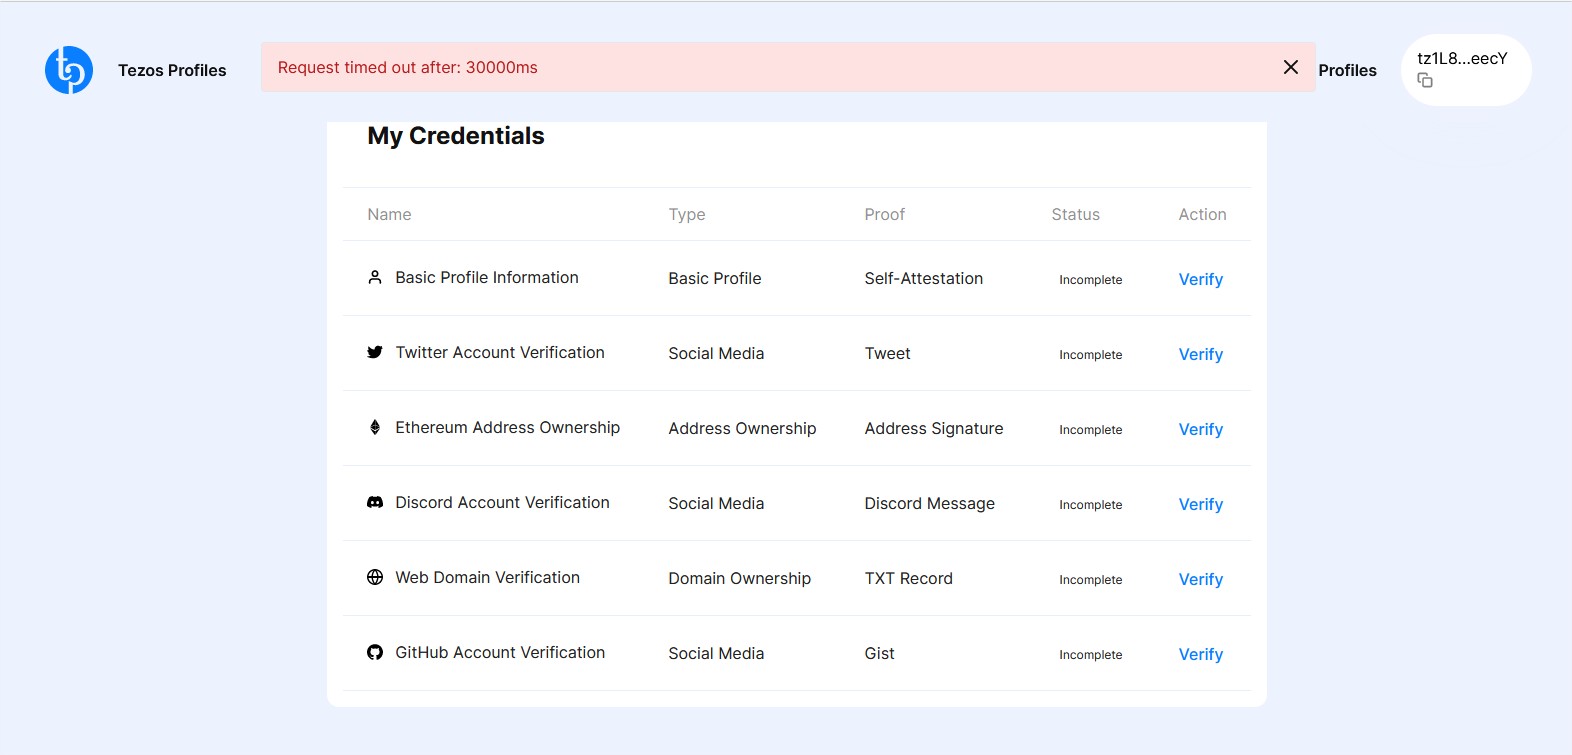Click the 'Address Ownership' type cell
Viewport: 1572px width, 755px height.
coord(742,428)
